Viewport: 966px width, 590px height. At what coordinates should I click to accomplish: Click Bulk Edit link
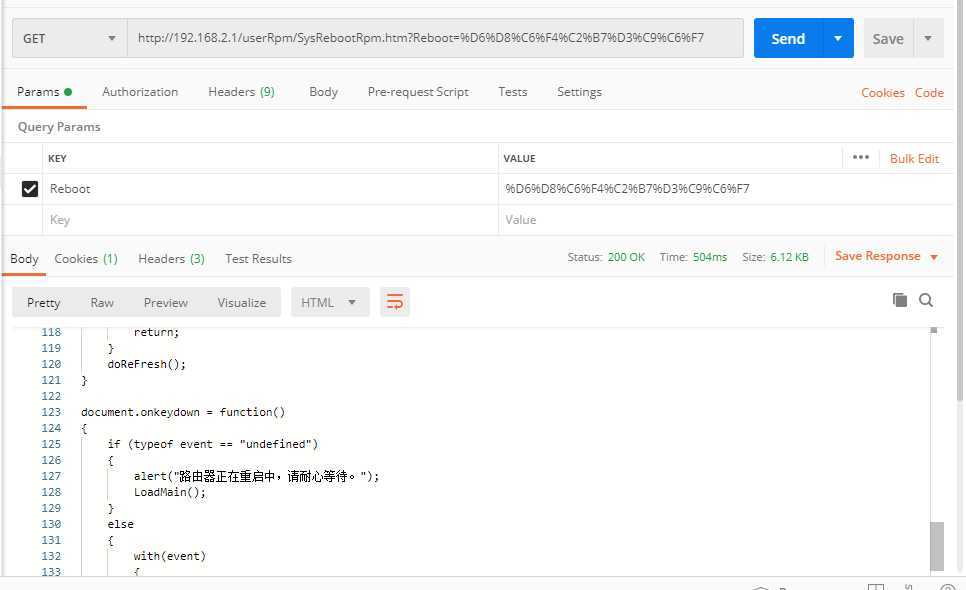914,158
